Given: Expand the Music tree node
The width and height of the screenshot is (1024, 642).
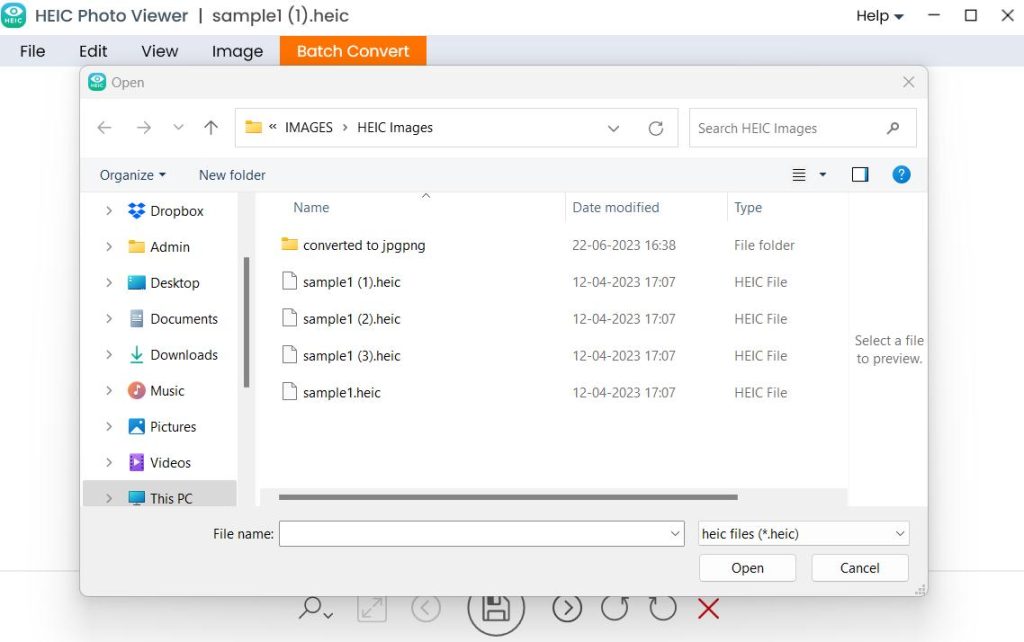Looking at the screenshot, I should click(x=109, y=391).
